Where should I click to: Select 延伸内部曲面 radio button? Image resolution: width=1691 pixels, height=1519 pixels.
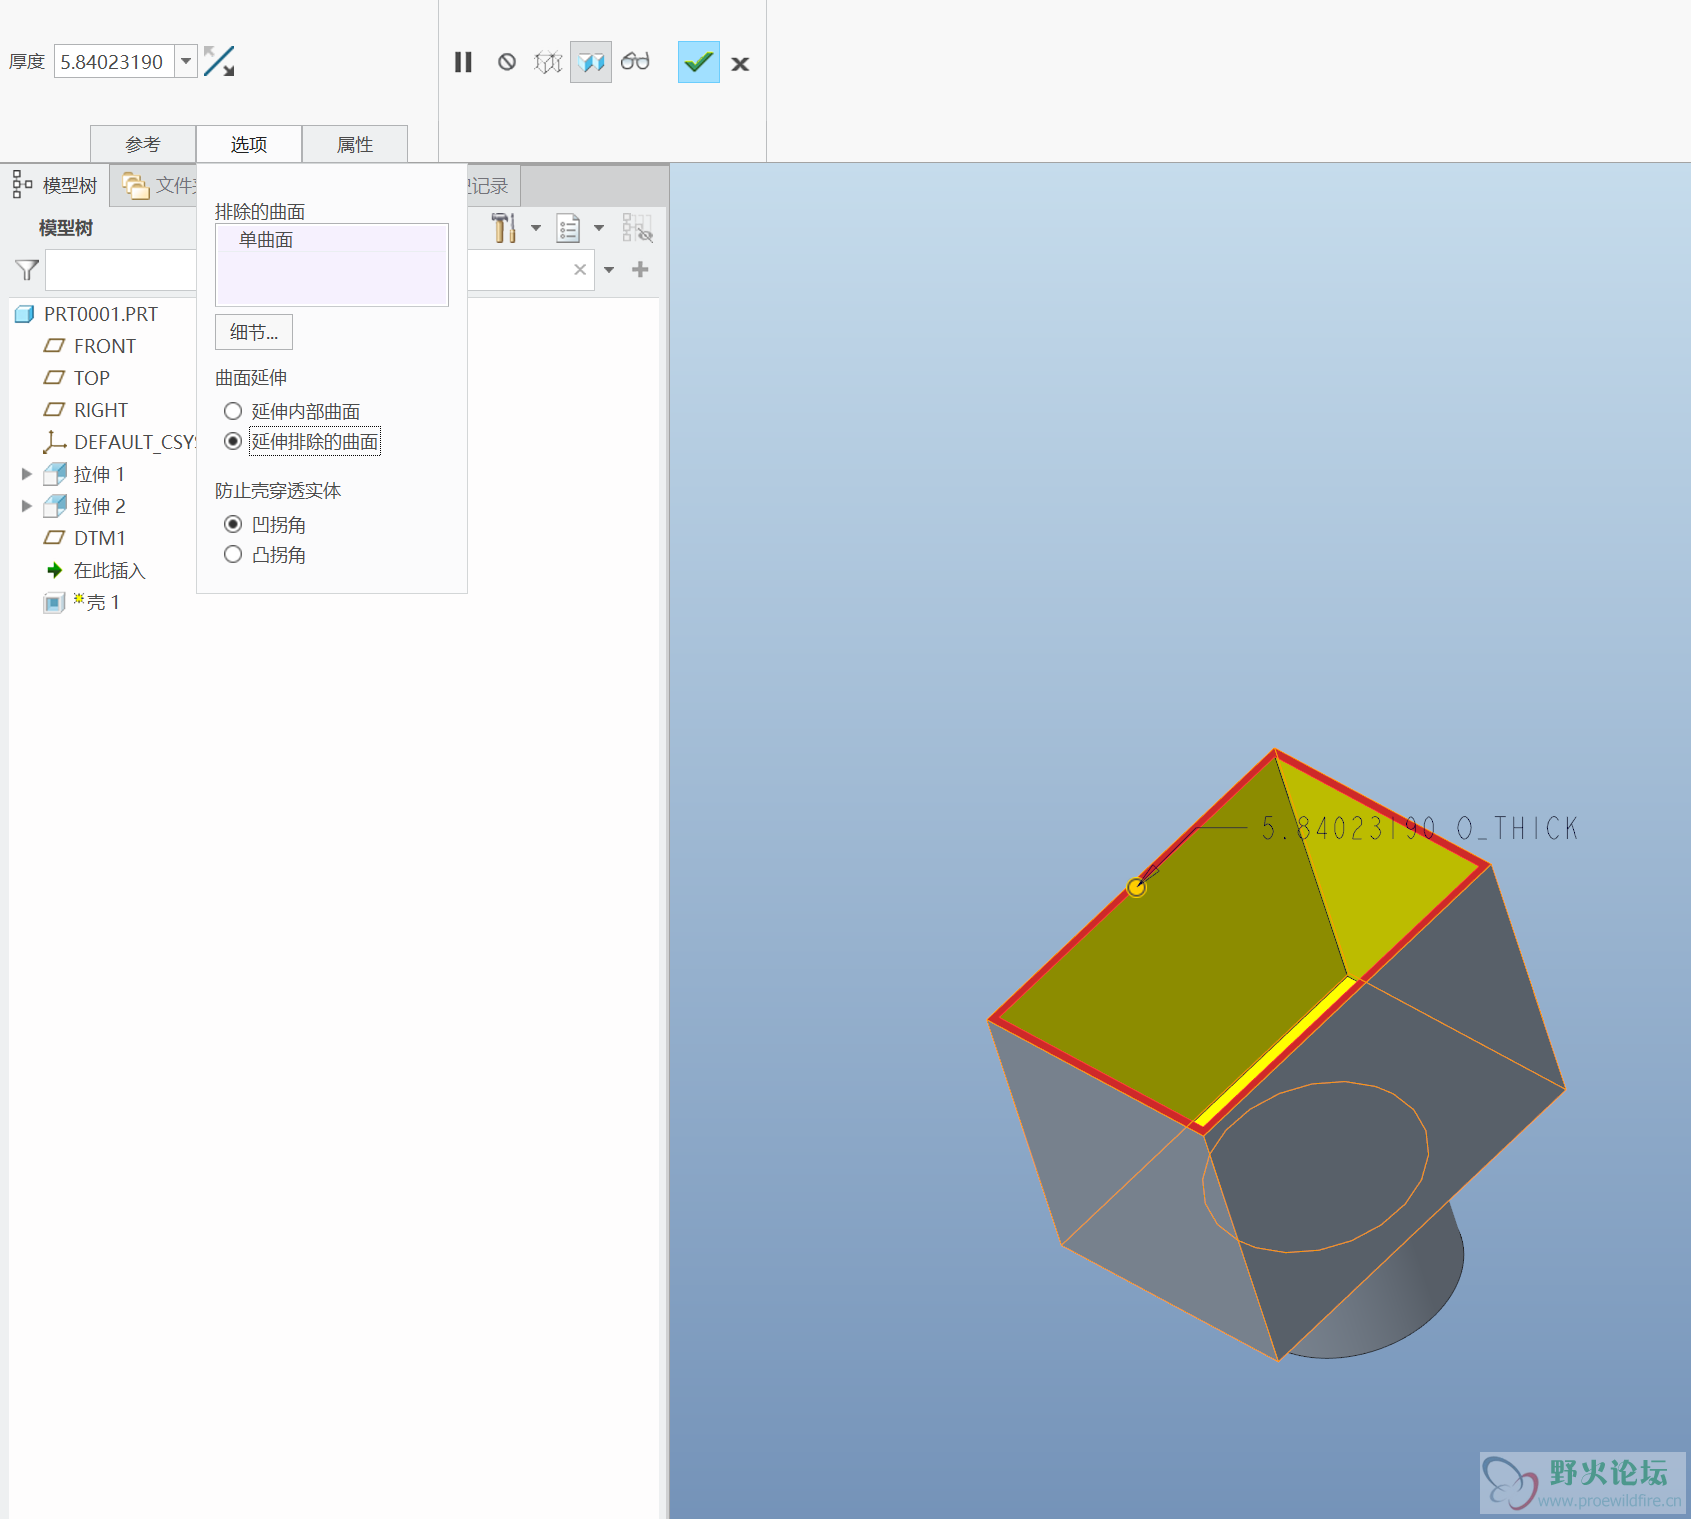click(233, 411)
